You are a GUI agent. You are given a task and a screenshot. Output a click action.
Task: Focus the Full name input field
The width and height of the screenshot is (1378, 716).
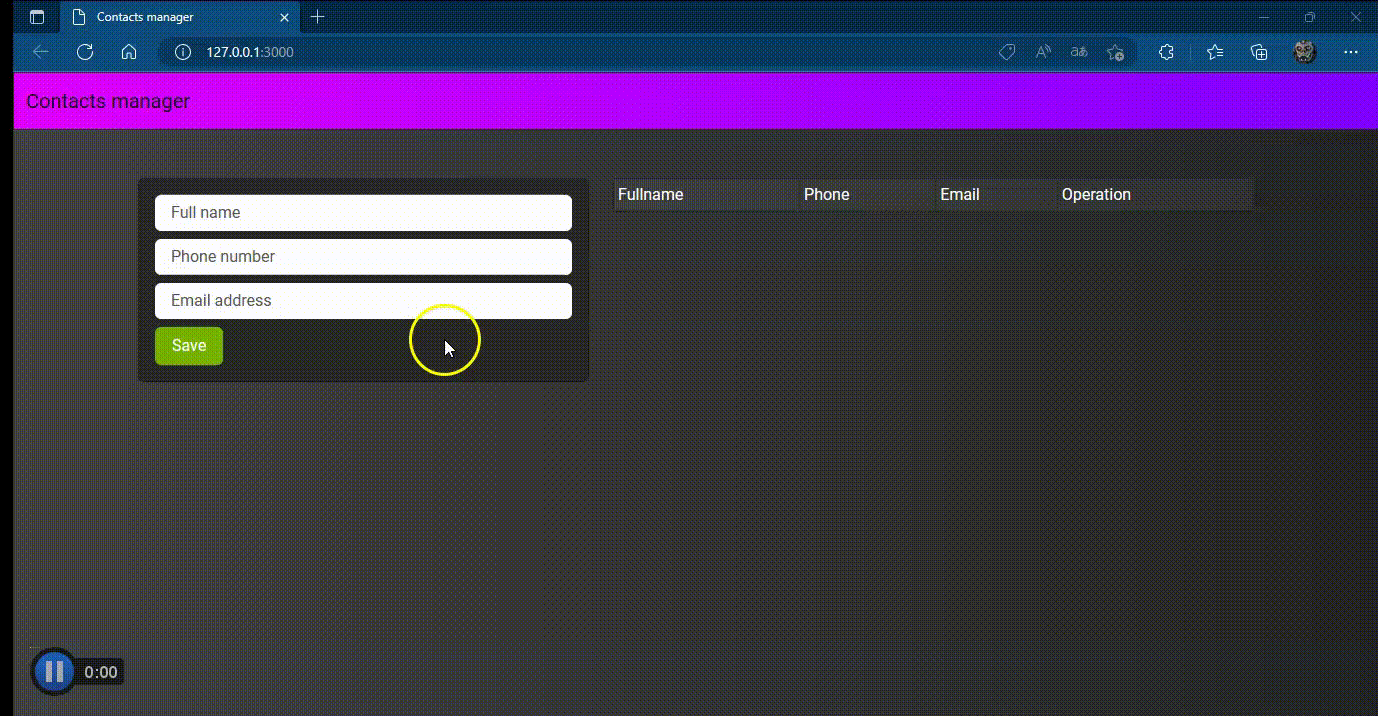coord(363,213)
